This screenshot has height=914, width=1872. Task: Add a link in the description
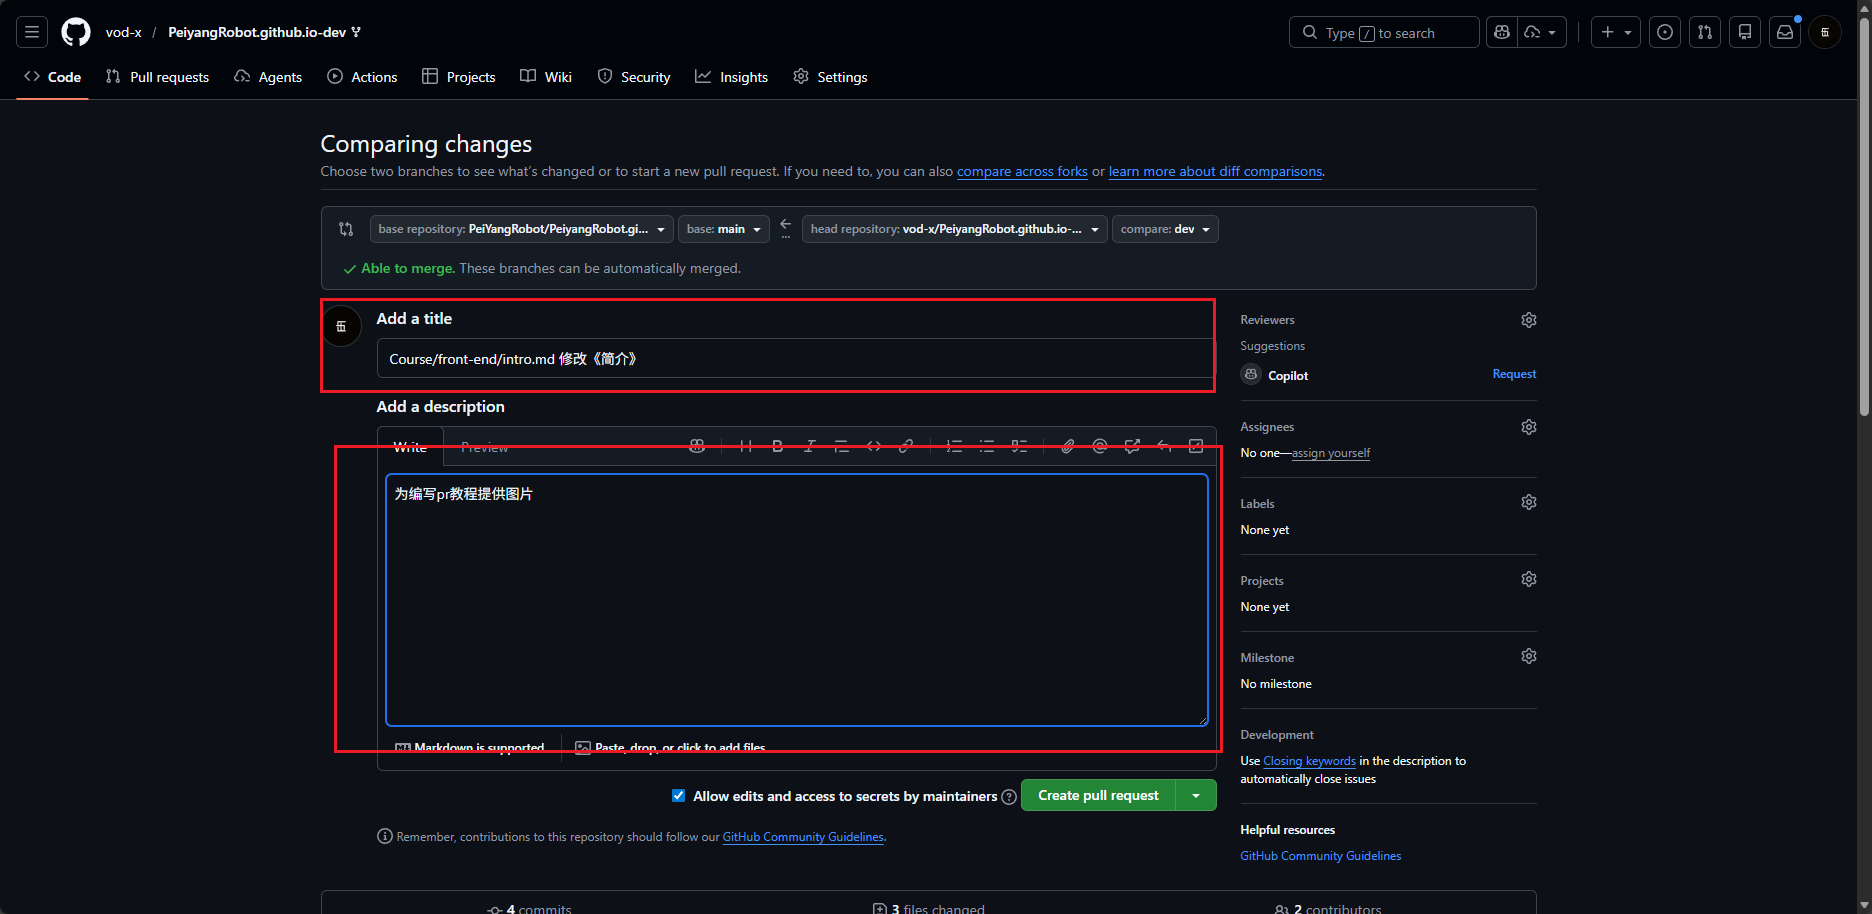click(906, 446)
